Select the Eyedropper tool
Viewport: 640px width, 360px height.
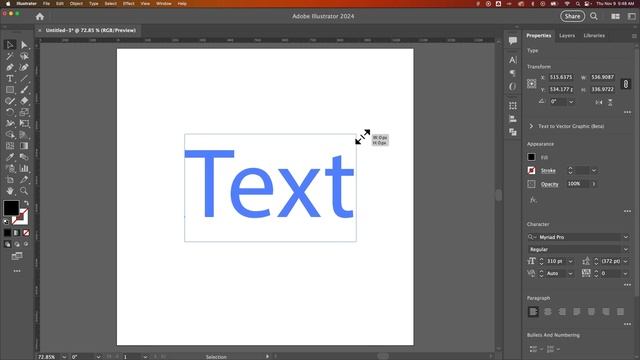point(10,157)
